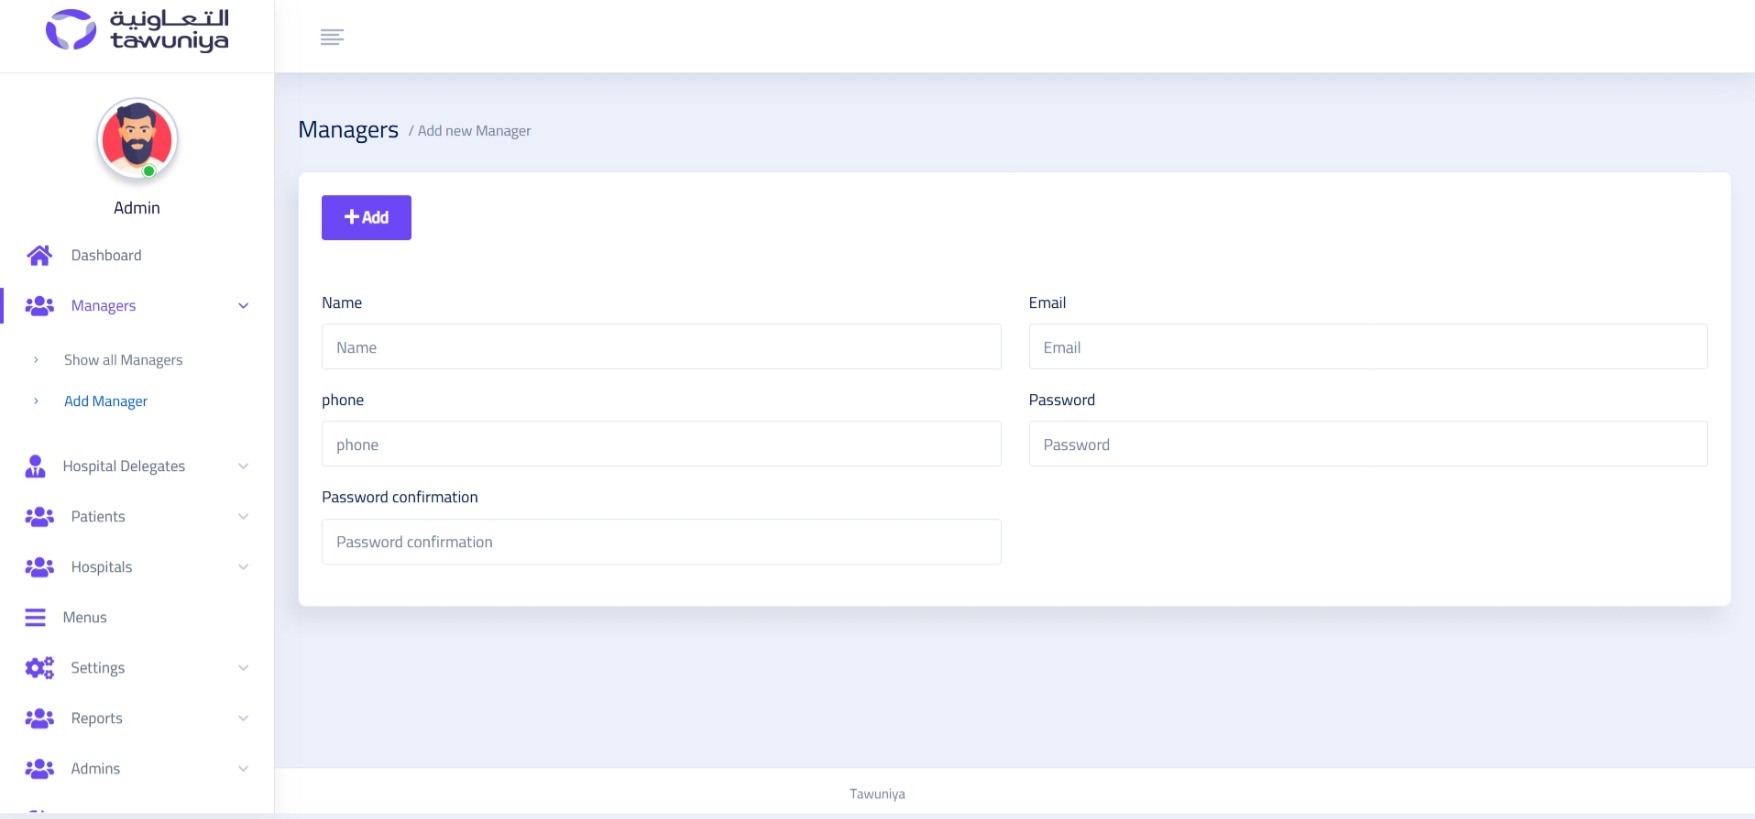
Task: Focus the Email input field
Action: click(1367, 347)
